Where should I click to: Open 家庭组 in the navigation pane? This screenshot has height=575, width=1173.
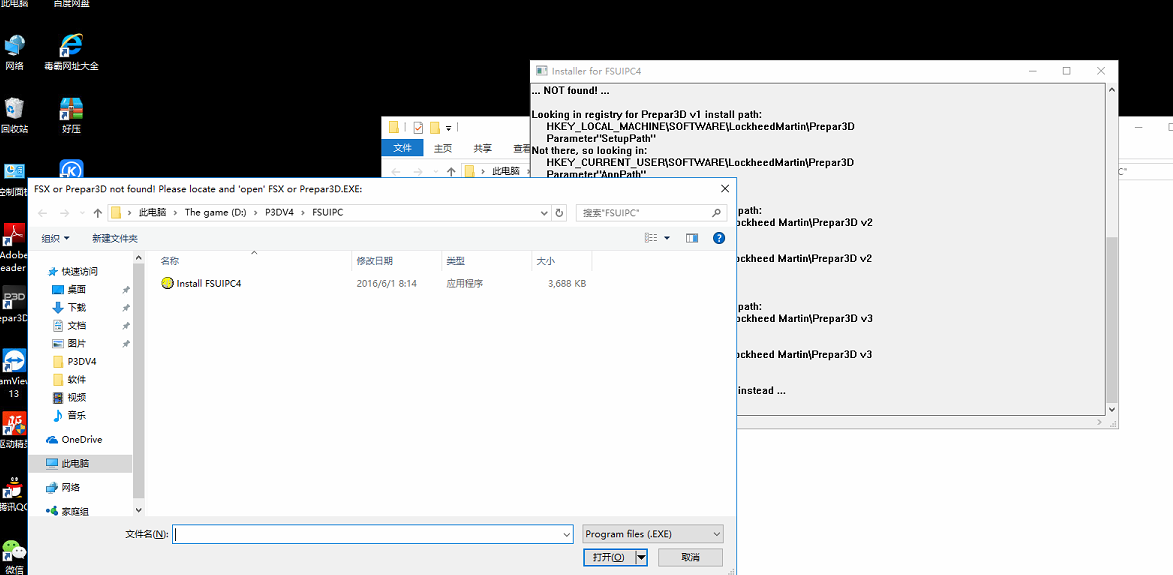point(68,511)
